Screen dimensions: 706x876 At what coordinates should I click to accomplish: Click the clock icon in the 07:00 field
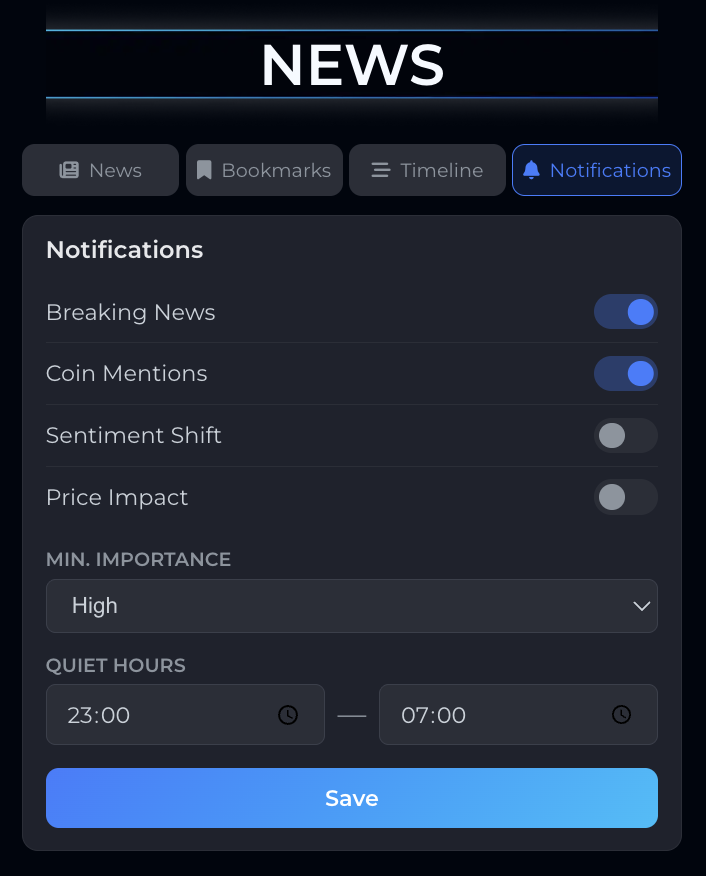point(621,715)
